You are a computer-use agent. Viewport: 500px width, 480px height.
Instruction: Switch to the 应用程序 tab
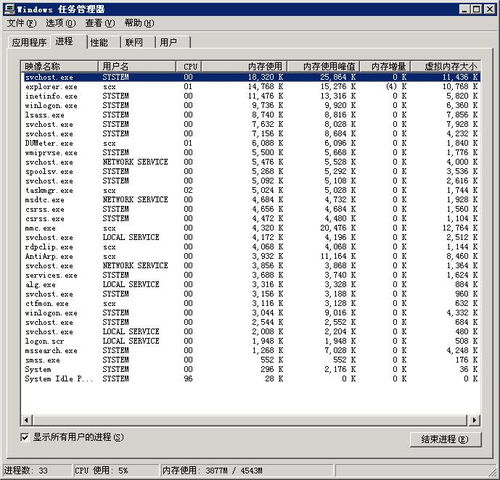[x=29, y=42]
